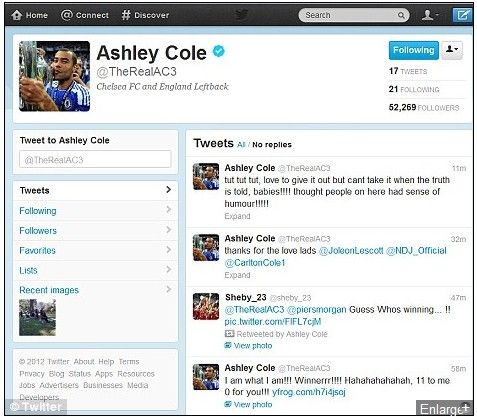Open the yfrog.com/h7i4jsoj link
This screenshot has width=477, height=417.
[309, 392]
